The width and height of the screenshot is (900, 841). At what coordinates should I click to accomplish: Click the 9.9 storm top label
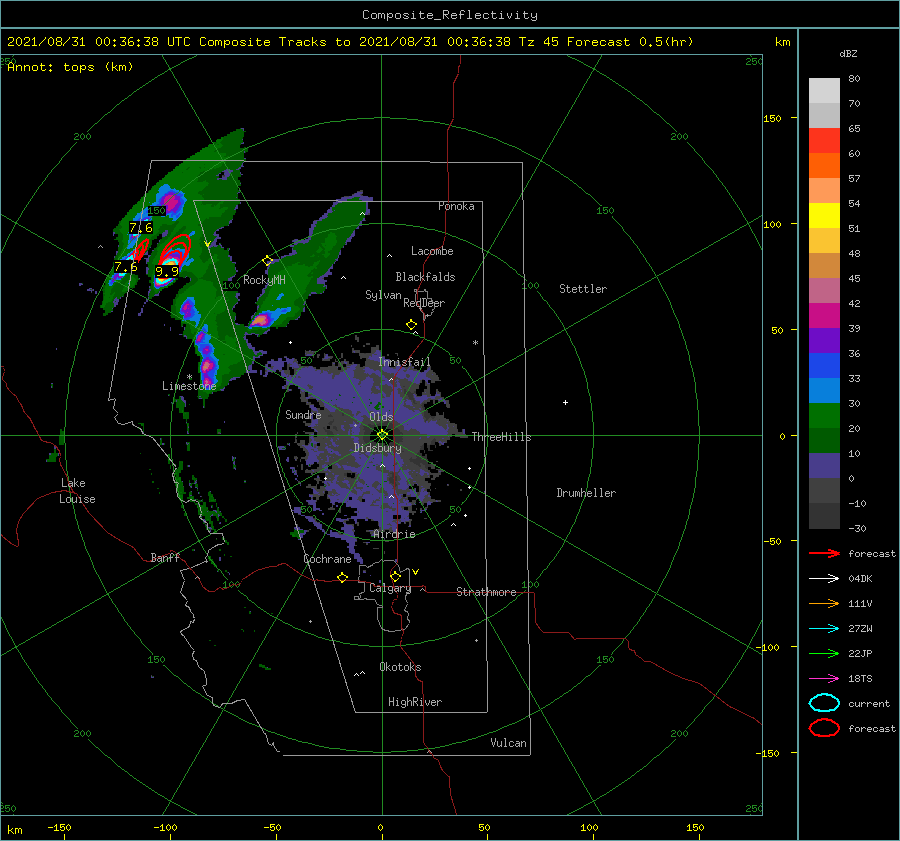click(167, 271)
